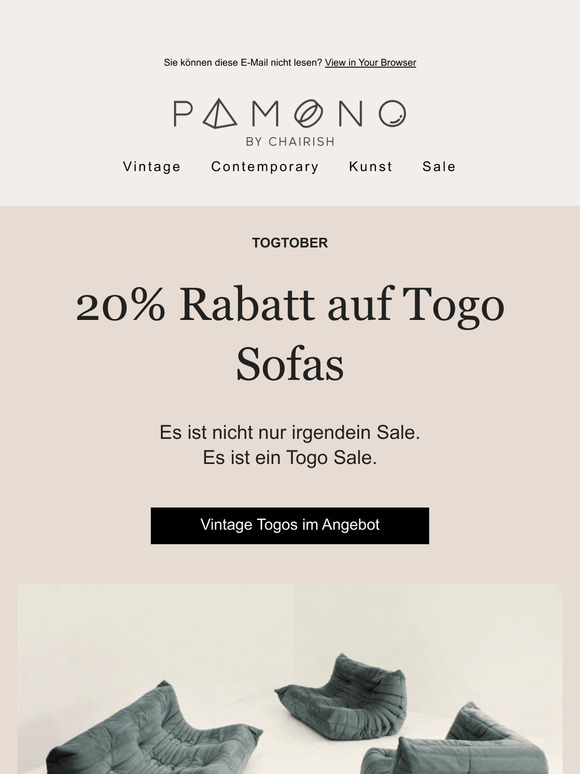Click the smiling final O in Pamono logo
580x774 pixels.
392,113
